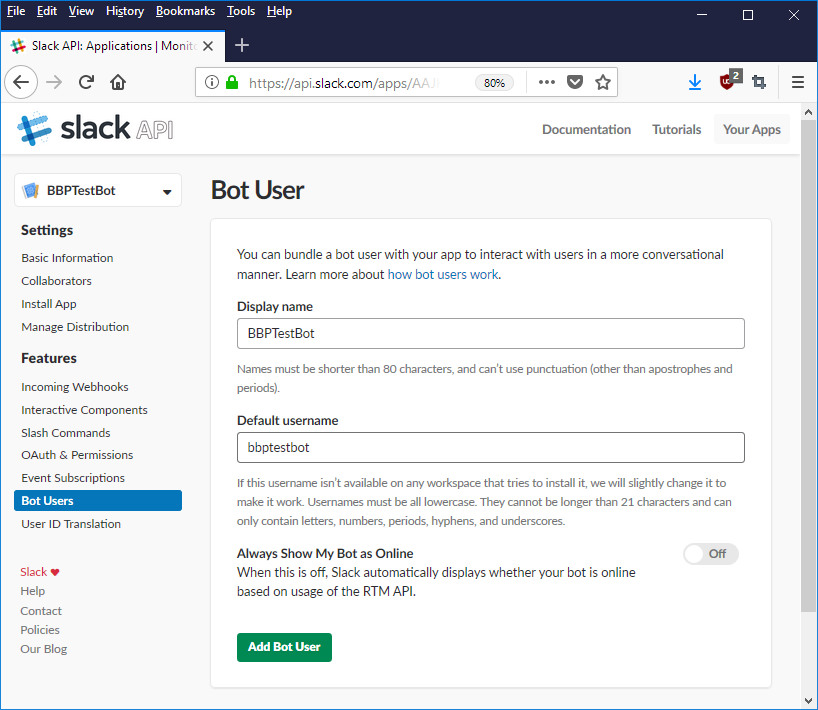Focus the Display name input field
Viewport: 818px width, 710px height.
(490, 333)
